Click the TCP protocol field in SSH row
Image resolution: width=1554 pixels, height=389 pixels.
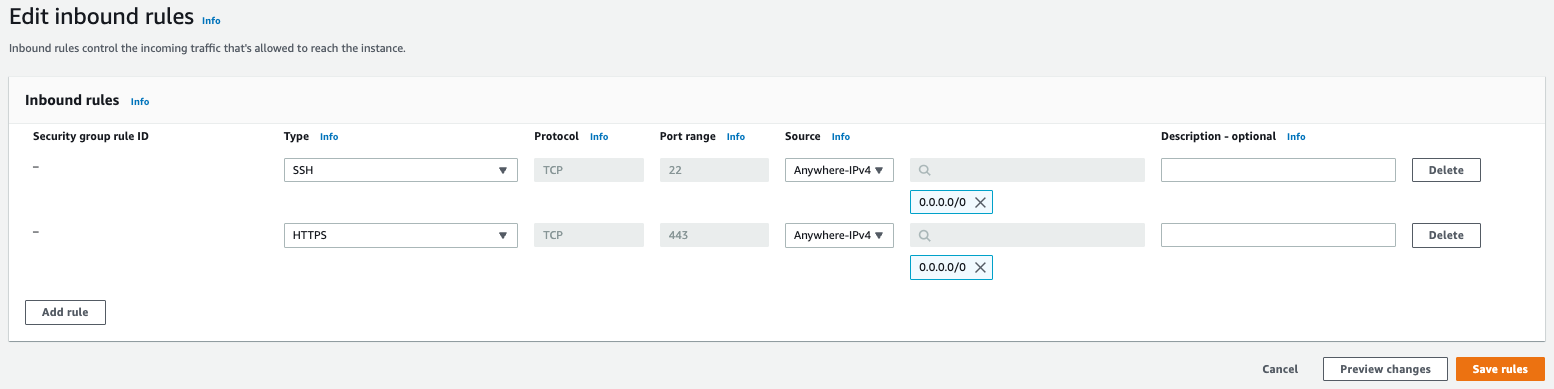click(x=589, y=170)
